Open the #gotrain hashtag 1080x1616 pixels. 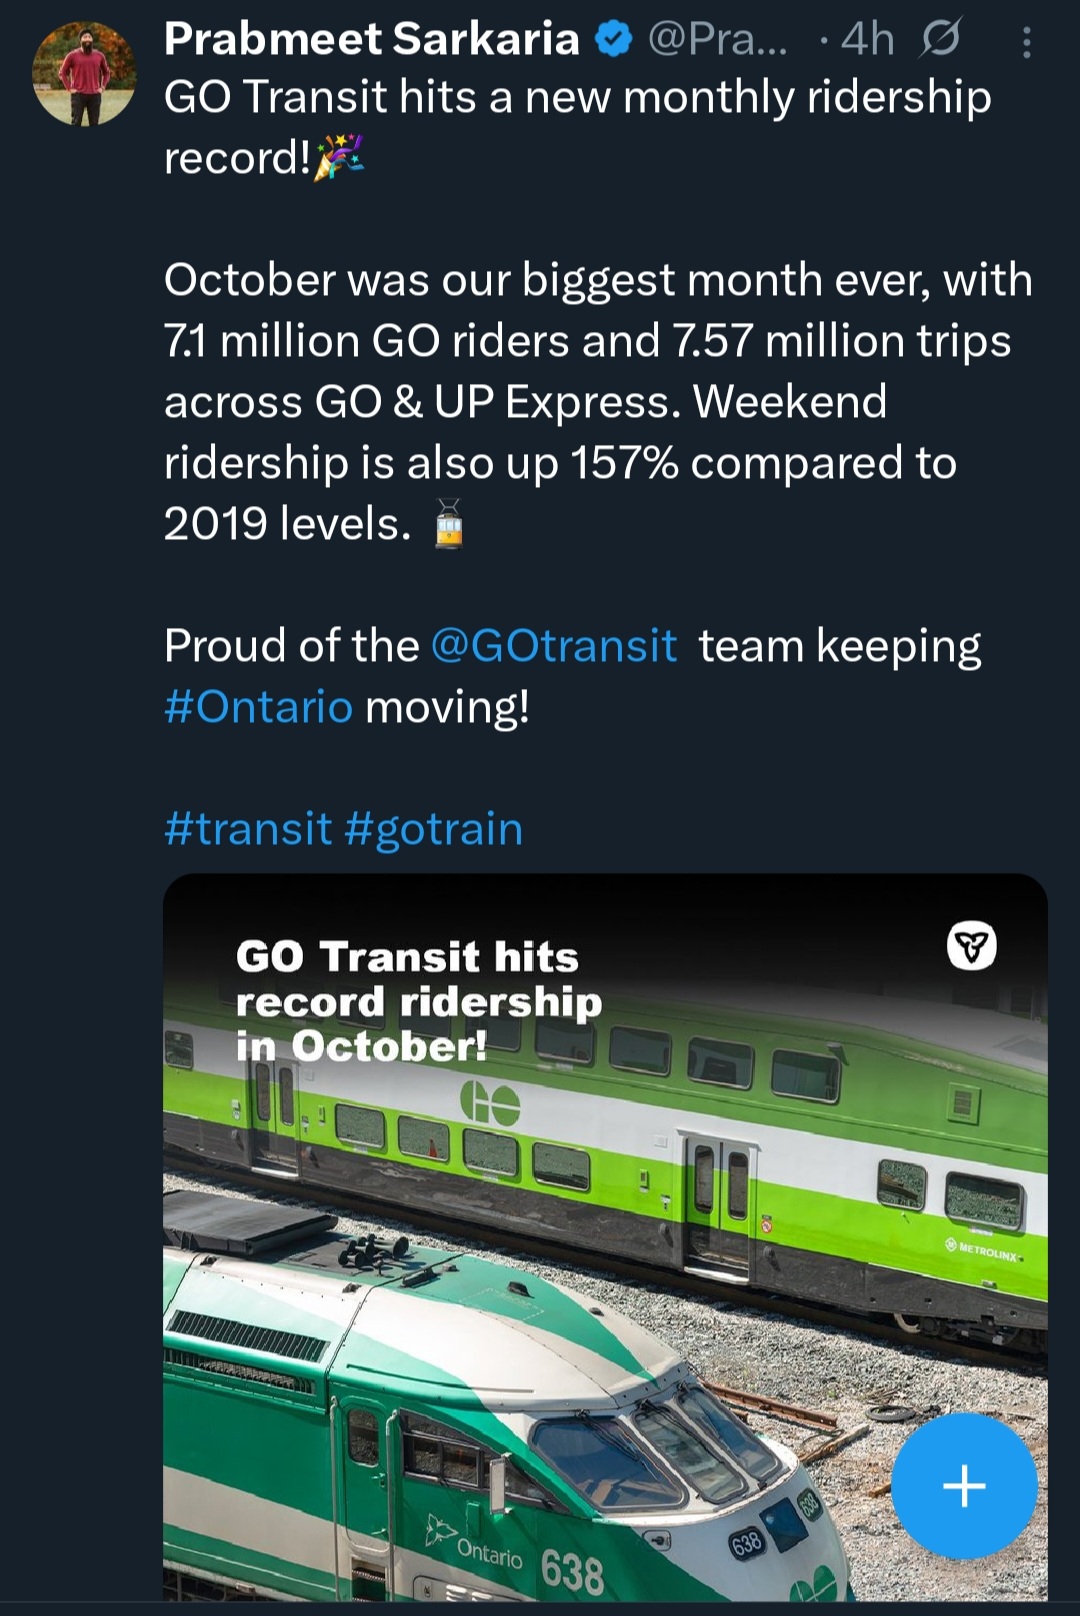click(433, 829)
